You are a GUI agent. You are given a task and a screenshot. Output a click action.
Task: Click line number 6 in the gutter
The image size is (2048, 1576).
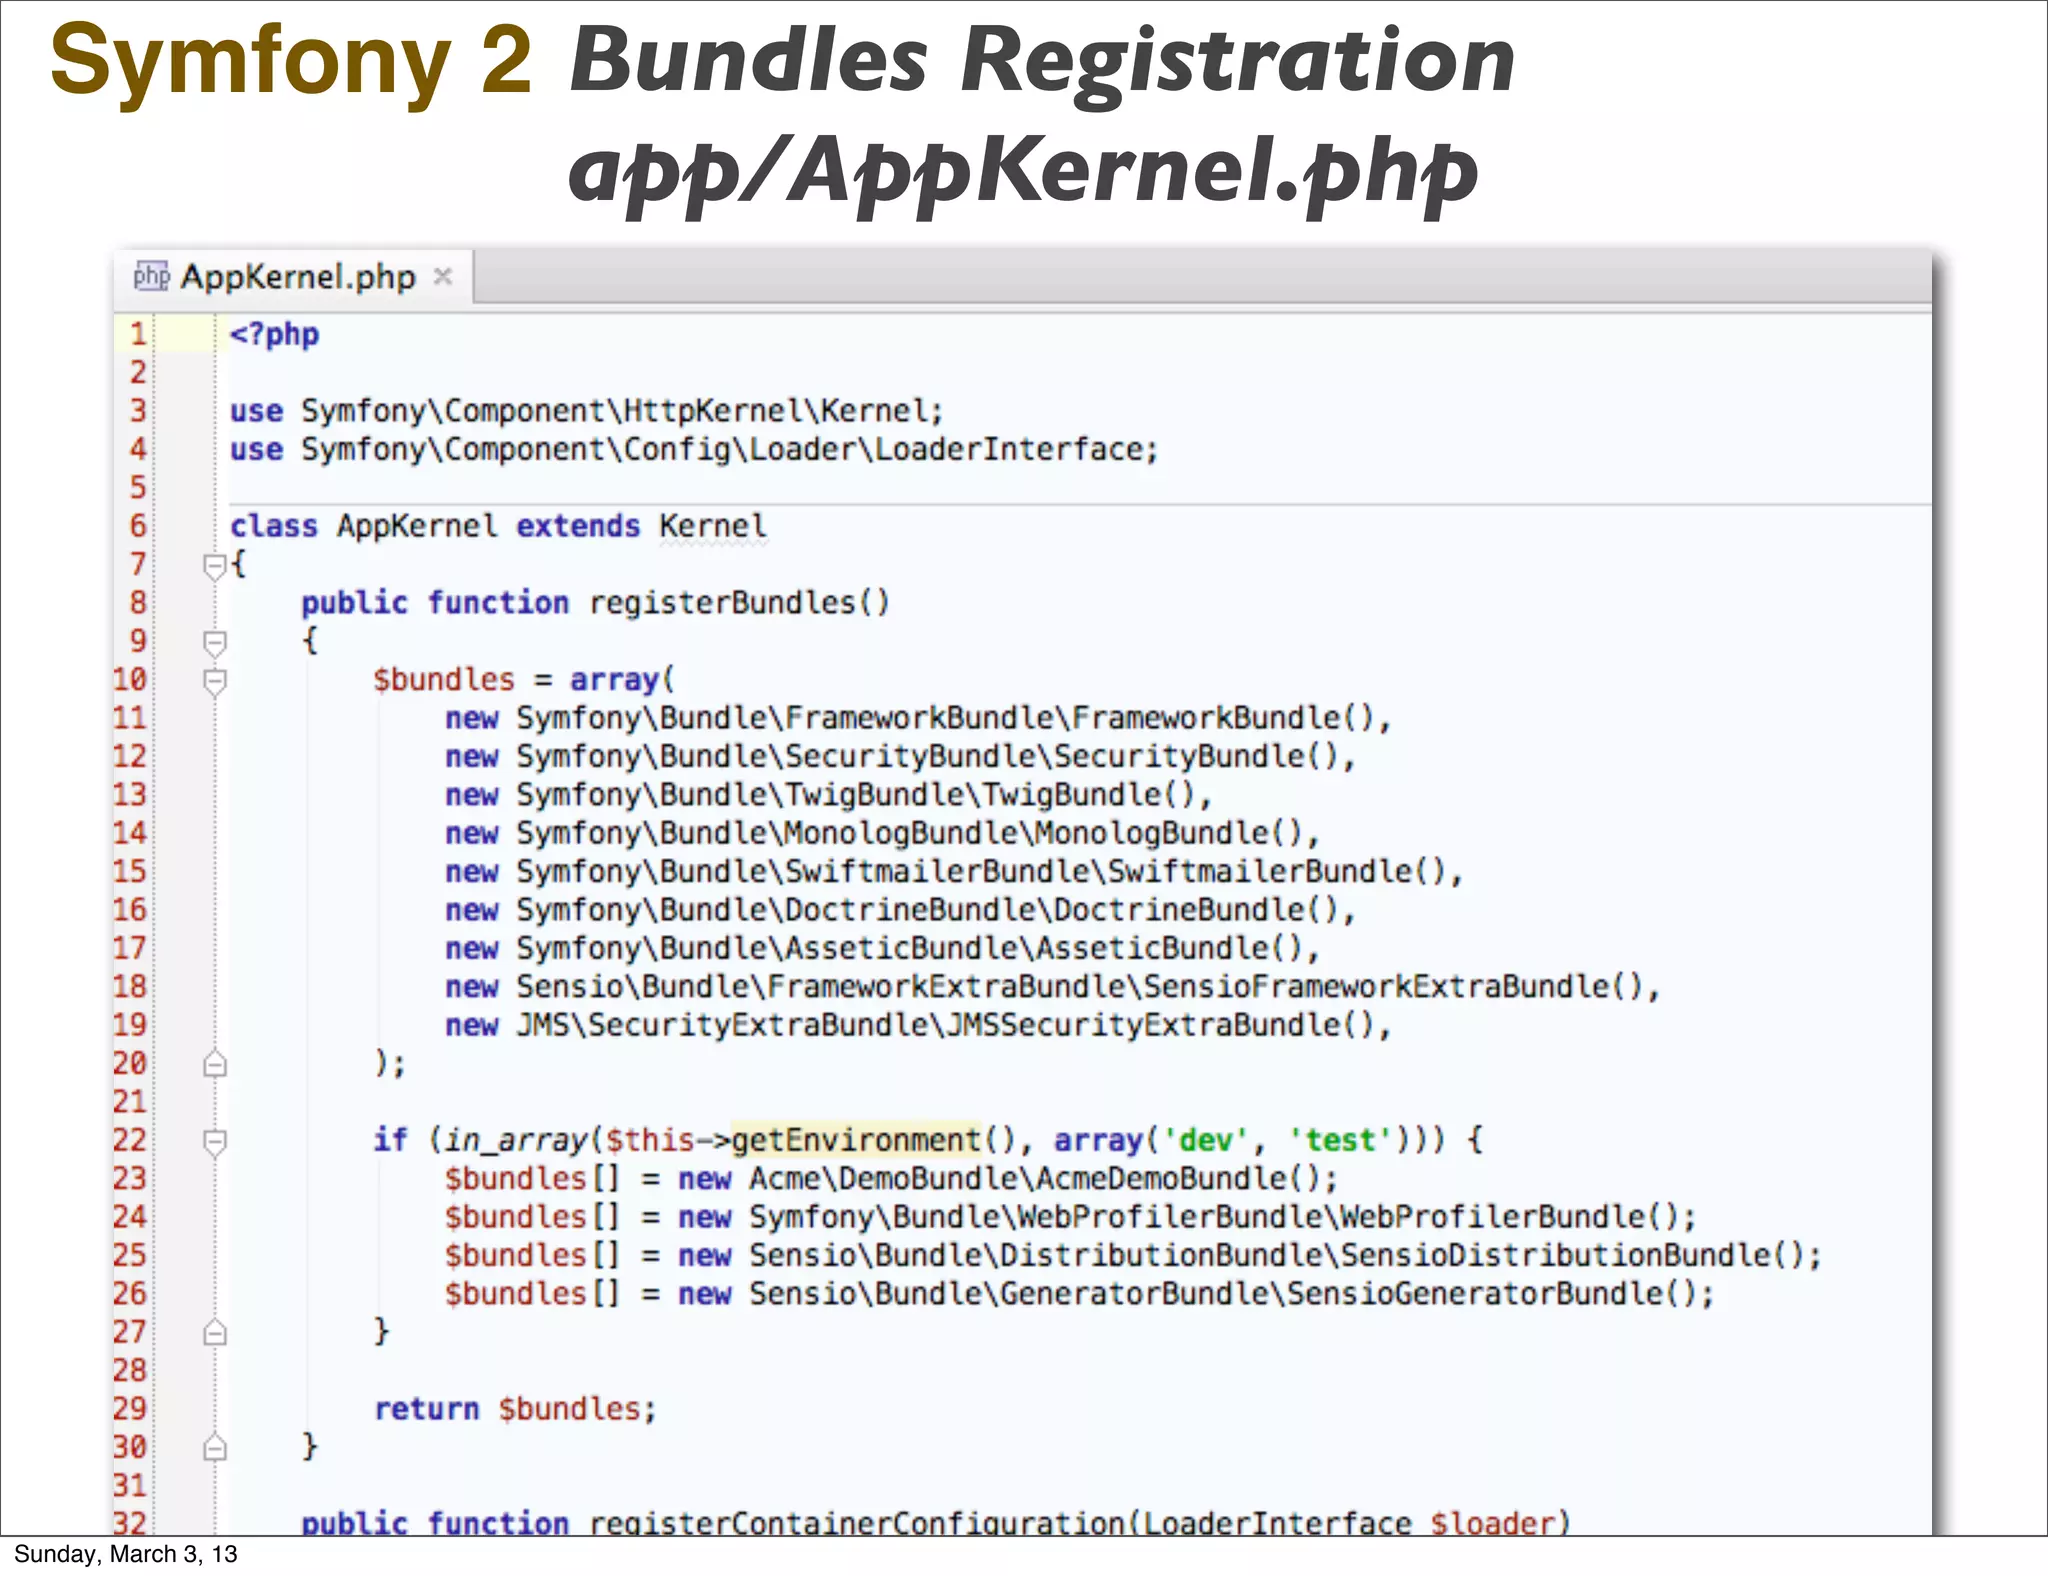tap(138, 526)
